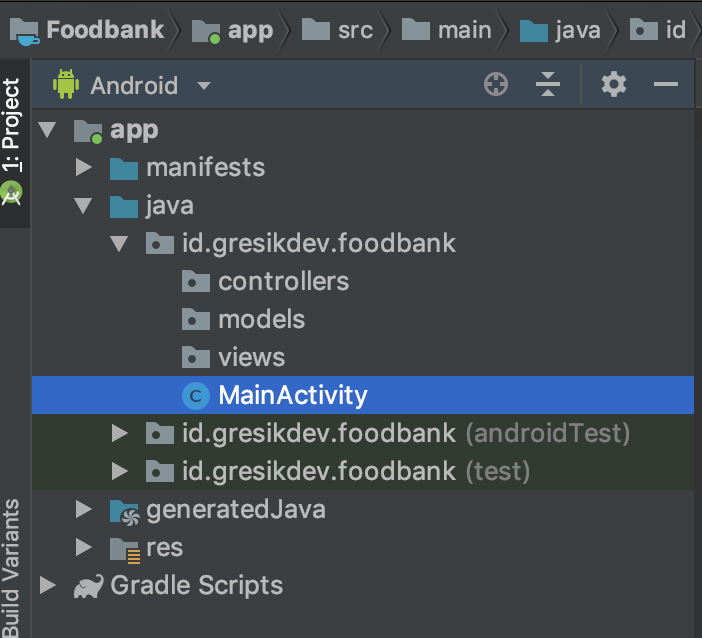This screenshot has height=638, width=702.
Task: Click src in the breadcrumb path
Action: click(x=354, y=30)
